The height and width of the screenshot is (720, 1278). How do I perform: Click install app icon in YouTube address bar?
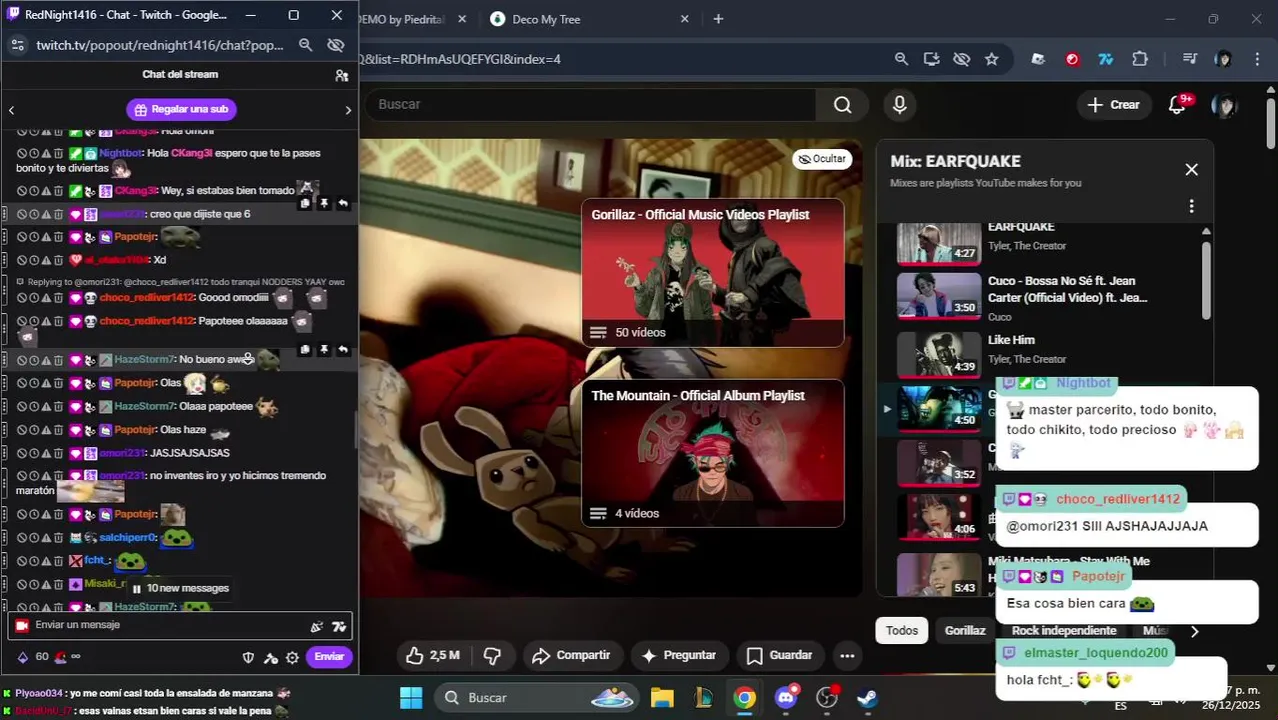coord(931,59)
